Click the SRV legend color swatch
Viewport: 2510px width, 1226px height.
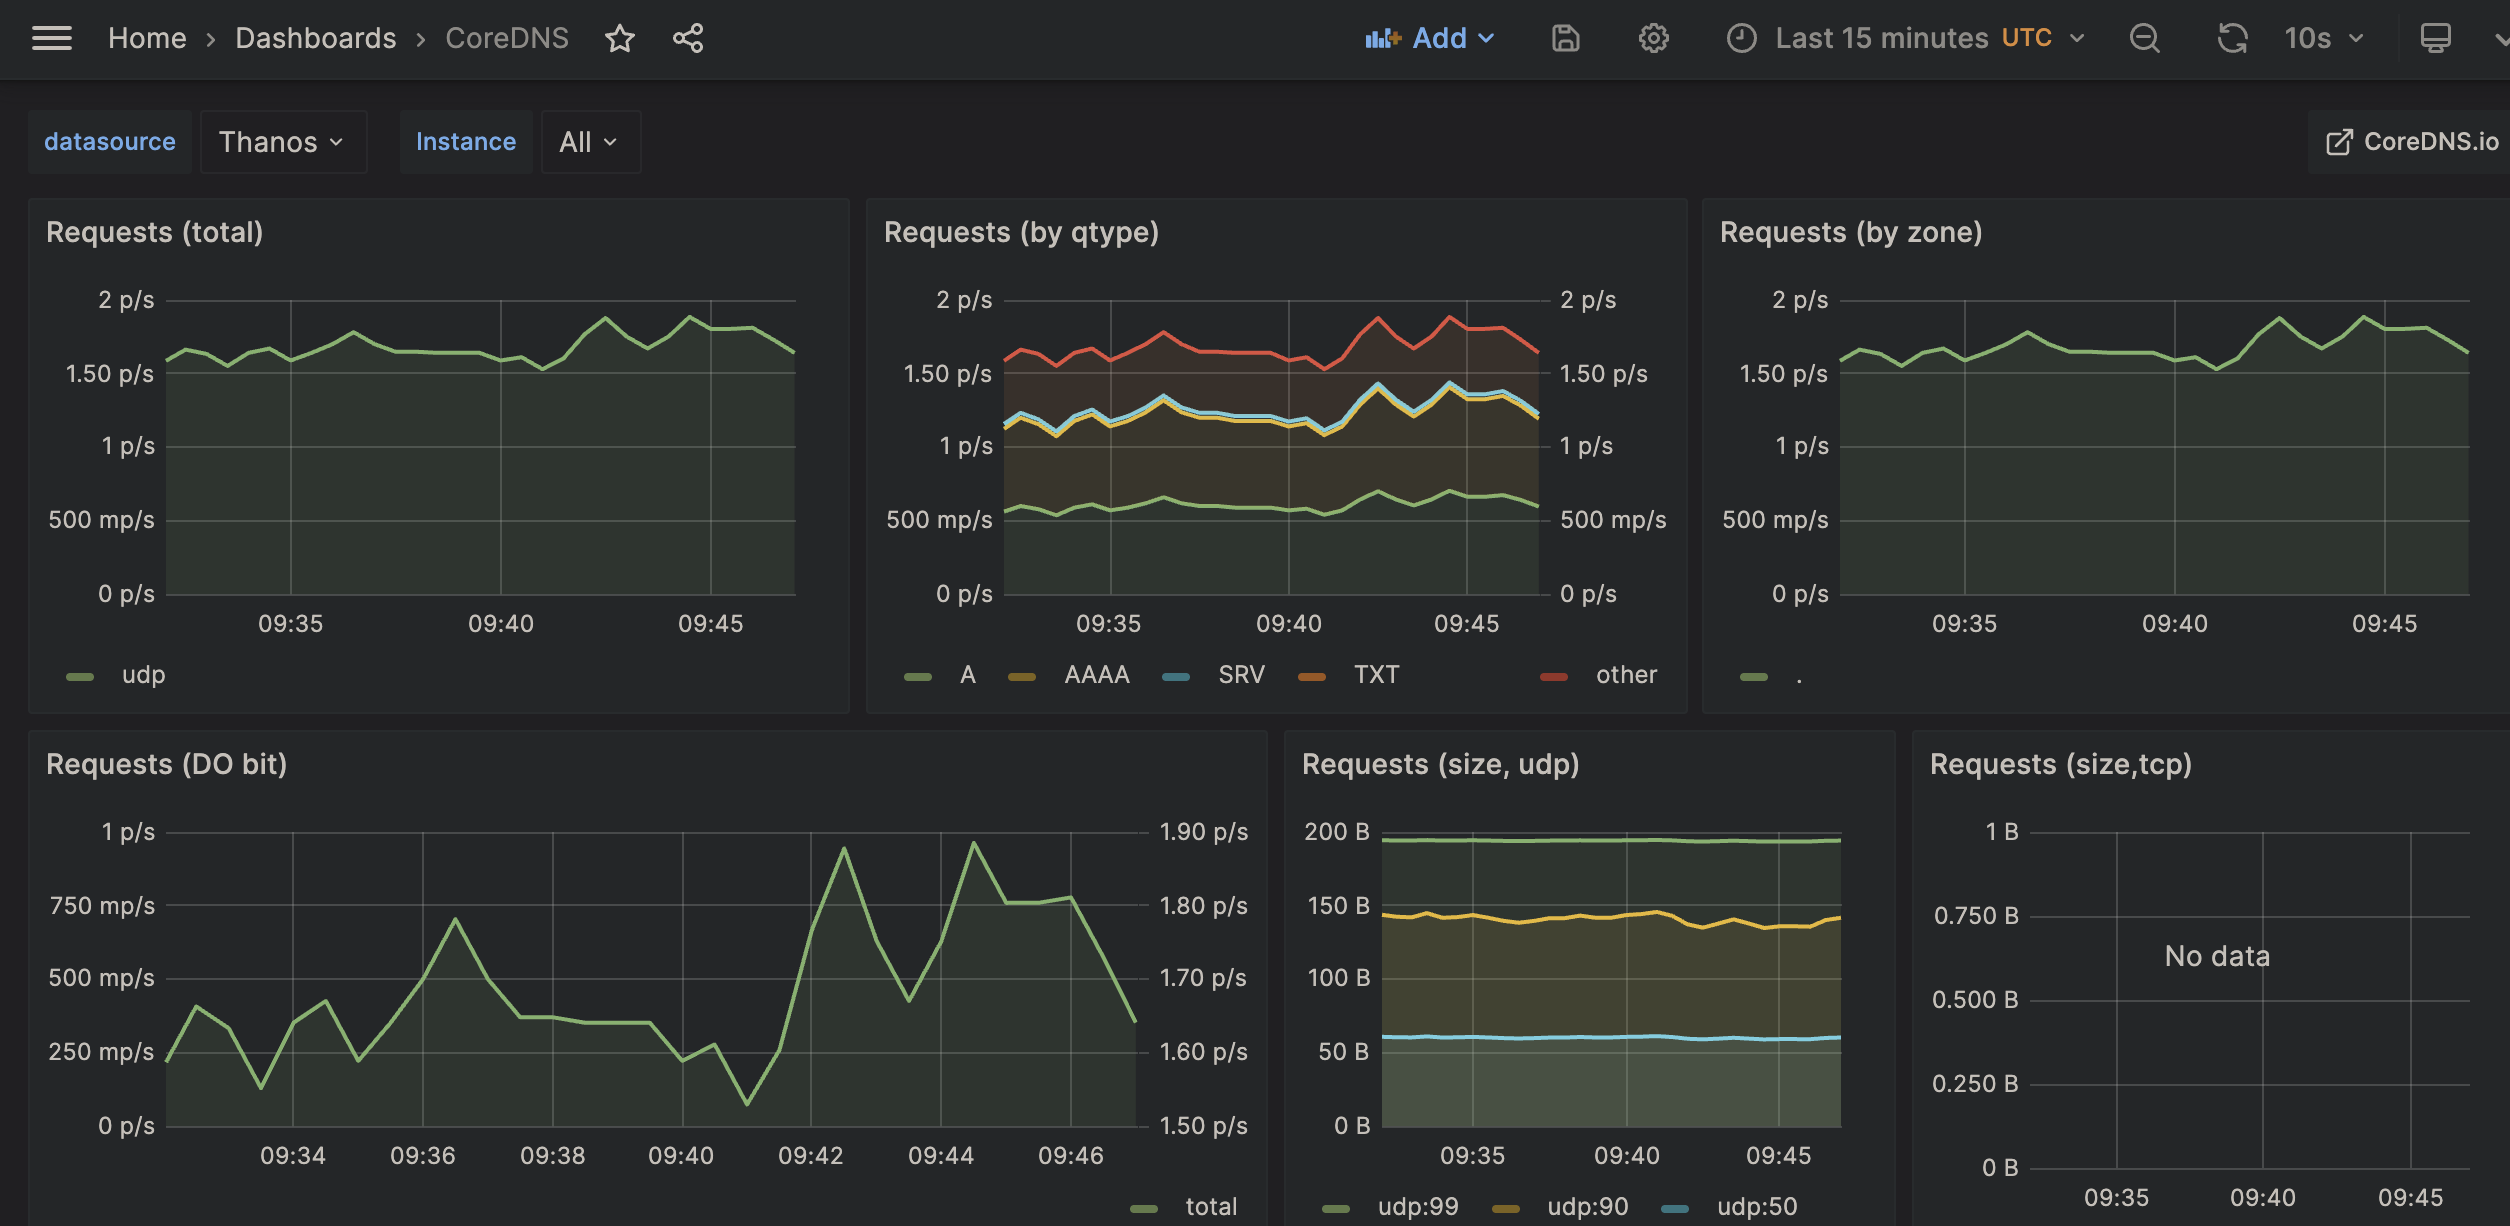coord(1176,677)
